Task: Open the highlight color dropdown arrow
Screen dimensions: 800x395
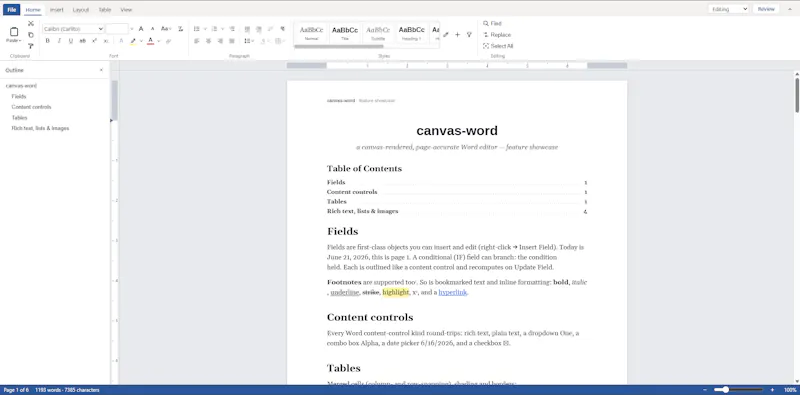Action: coord(141,41)
